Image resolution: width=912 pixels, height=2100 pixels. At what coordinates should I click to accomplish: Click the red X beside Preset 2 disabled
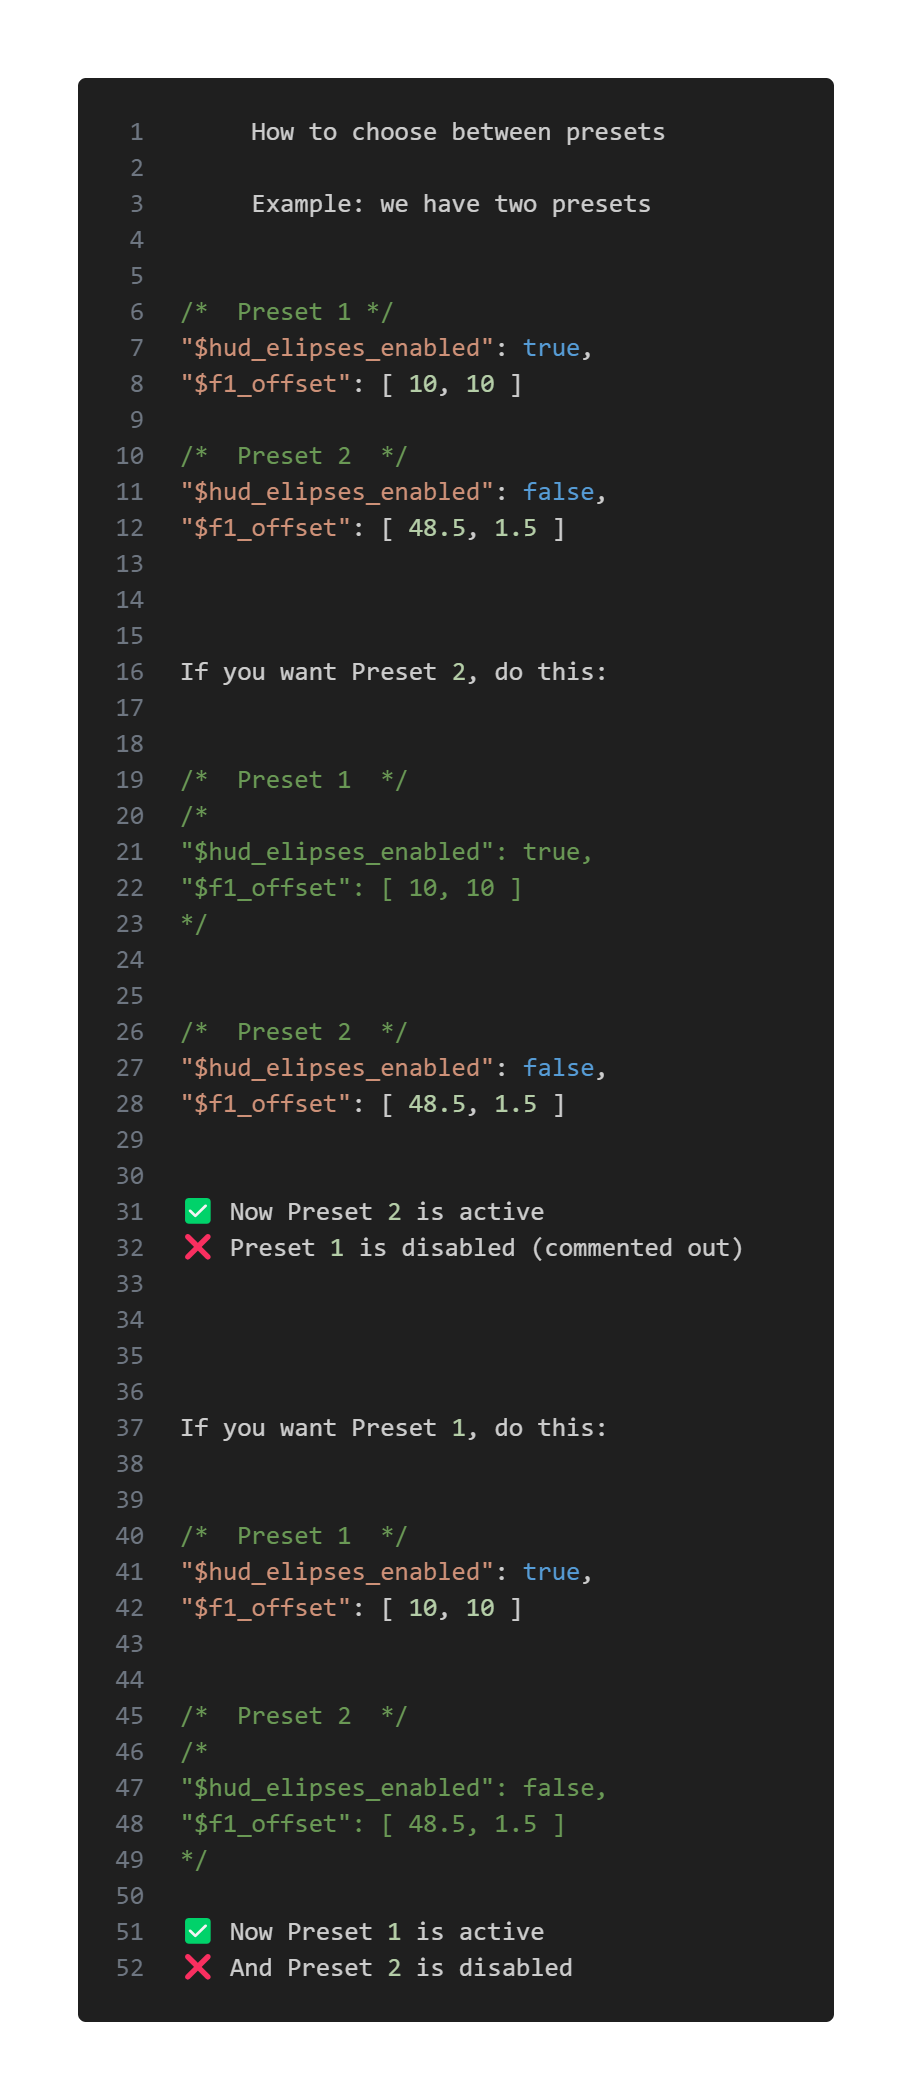point(198,1967)
